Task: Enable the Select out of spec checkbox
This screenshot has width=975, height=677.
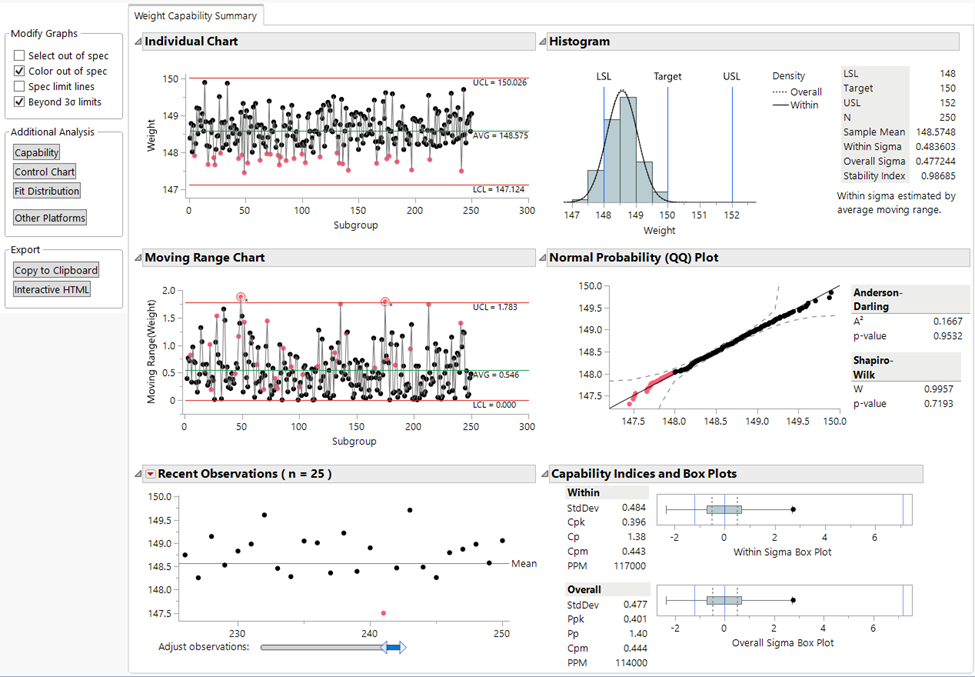Action: pyautogui.click(x=18, y=56)
